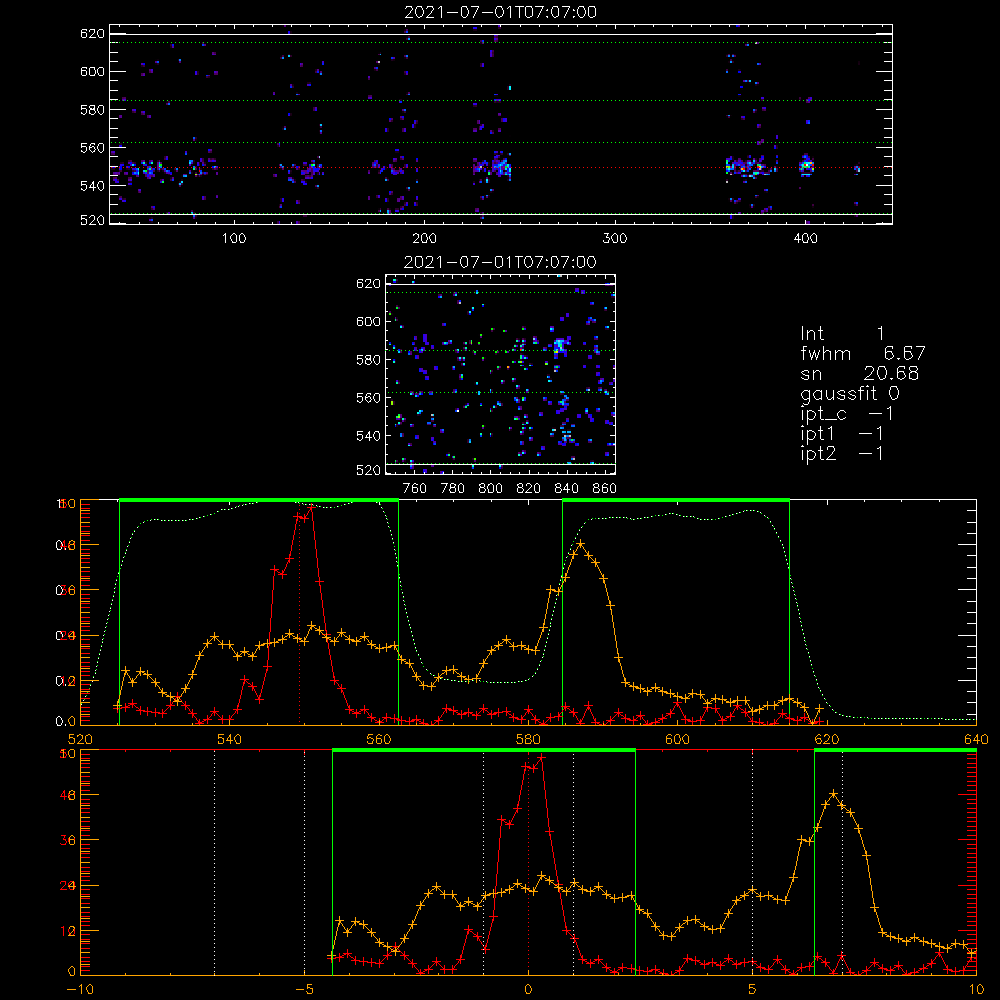Click x-axis label 5 of the bottom plot

coord(753,990)
